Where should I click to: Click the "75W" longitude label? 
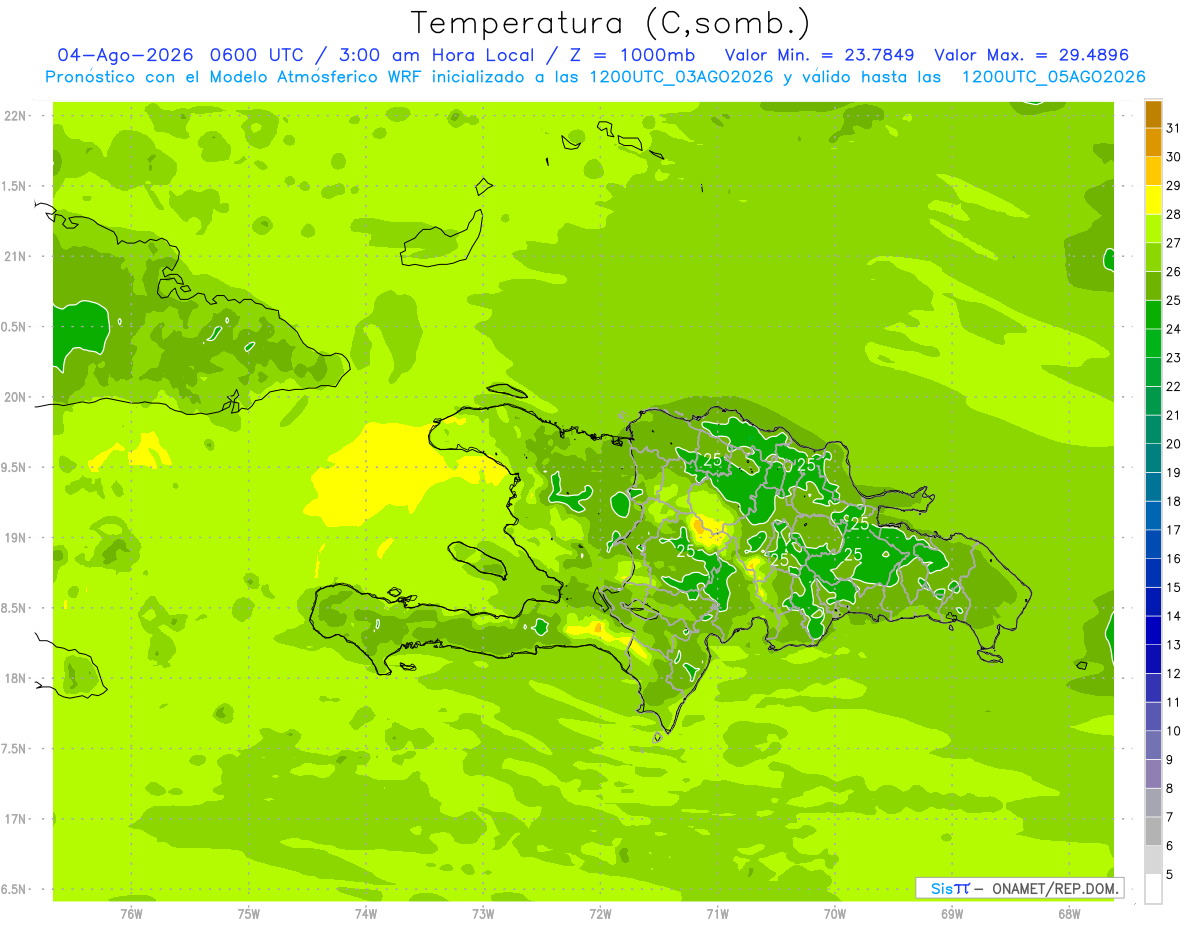pyautogui.click(x=249, y=913)
